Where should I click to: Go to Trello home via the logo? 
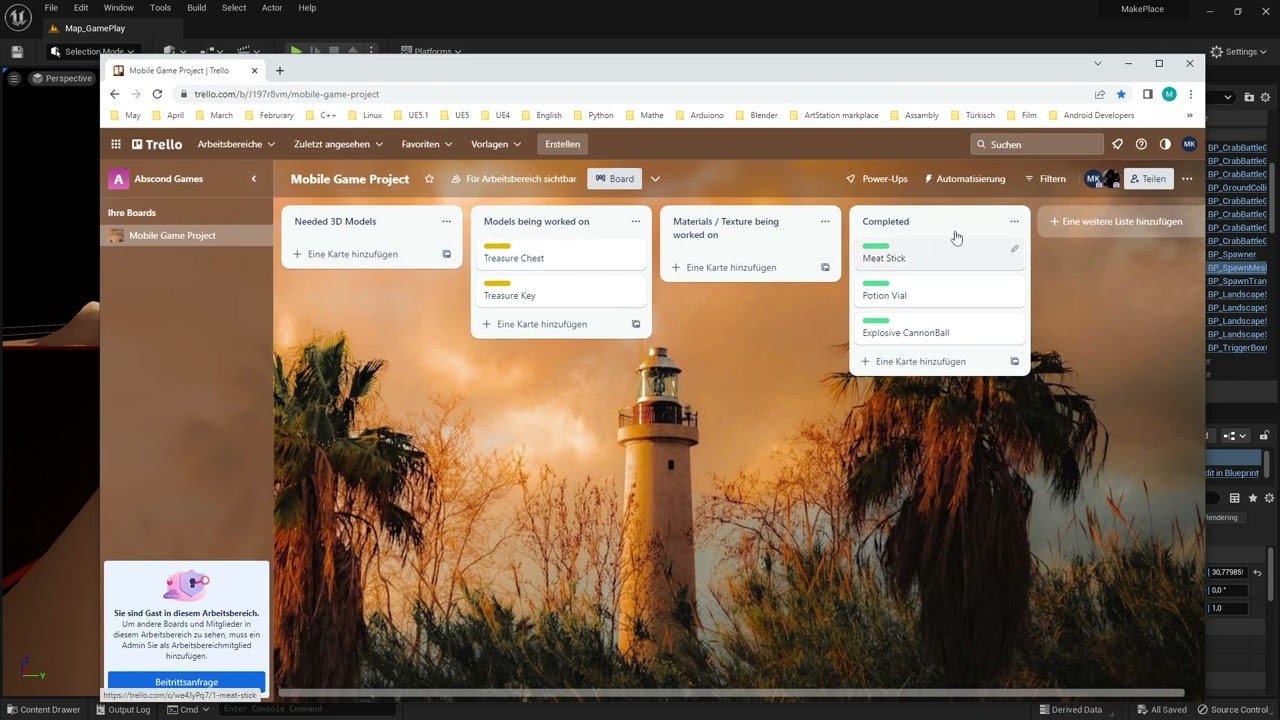coord(157,144)
